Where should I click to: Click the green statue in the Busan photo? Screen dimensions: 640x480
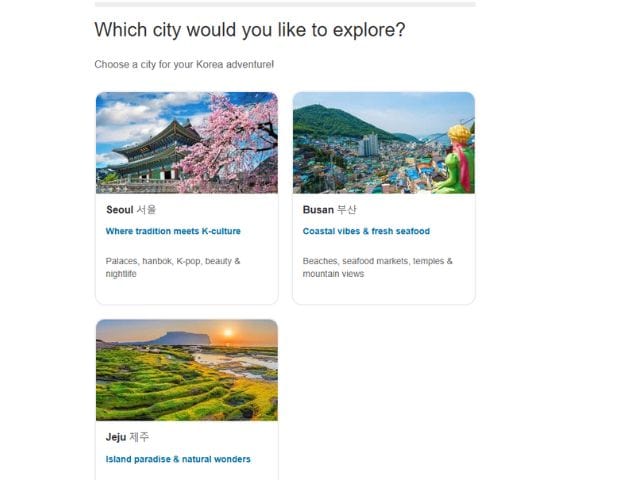pyautogui.click(x=458, y=158)
